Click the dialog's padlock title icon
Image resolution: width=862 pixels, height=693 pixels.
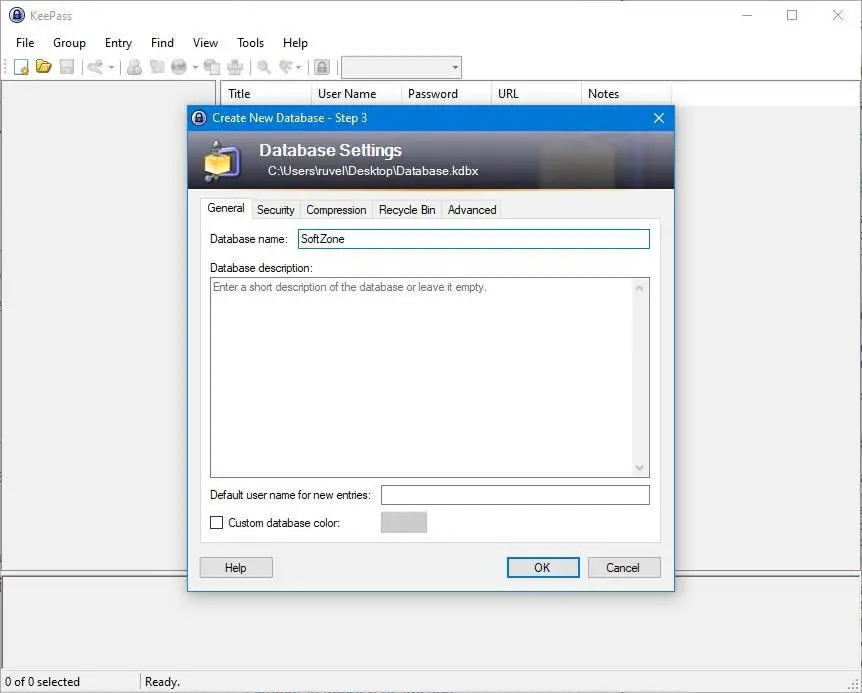(x=199, y=118)
